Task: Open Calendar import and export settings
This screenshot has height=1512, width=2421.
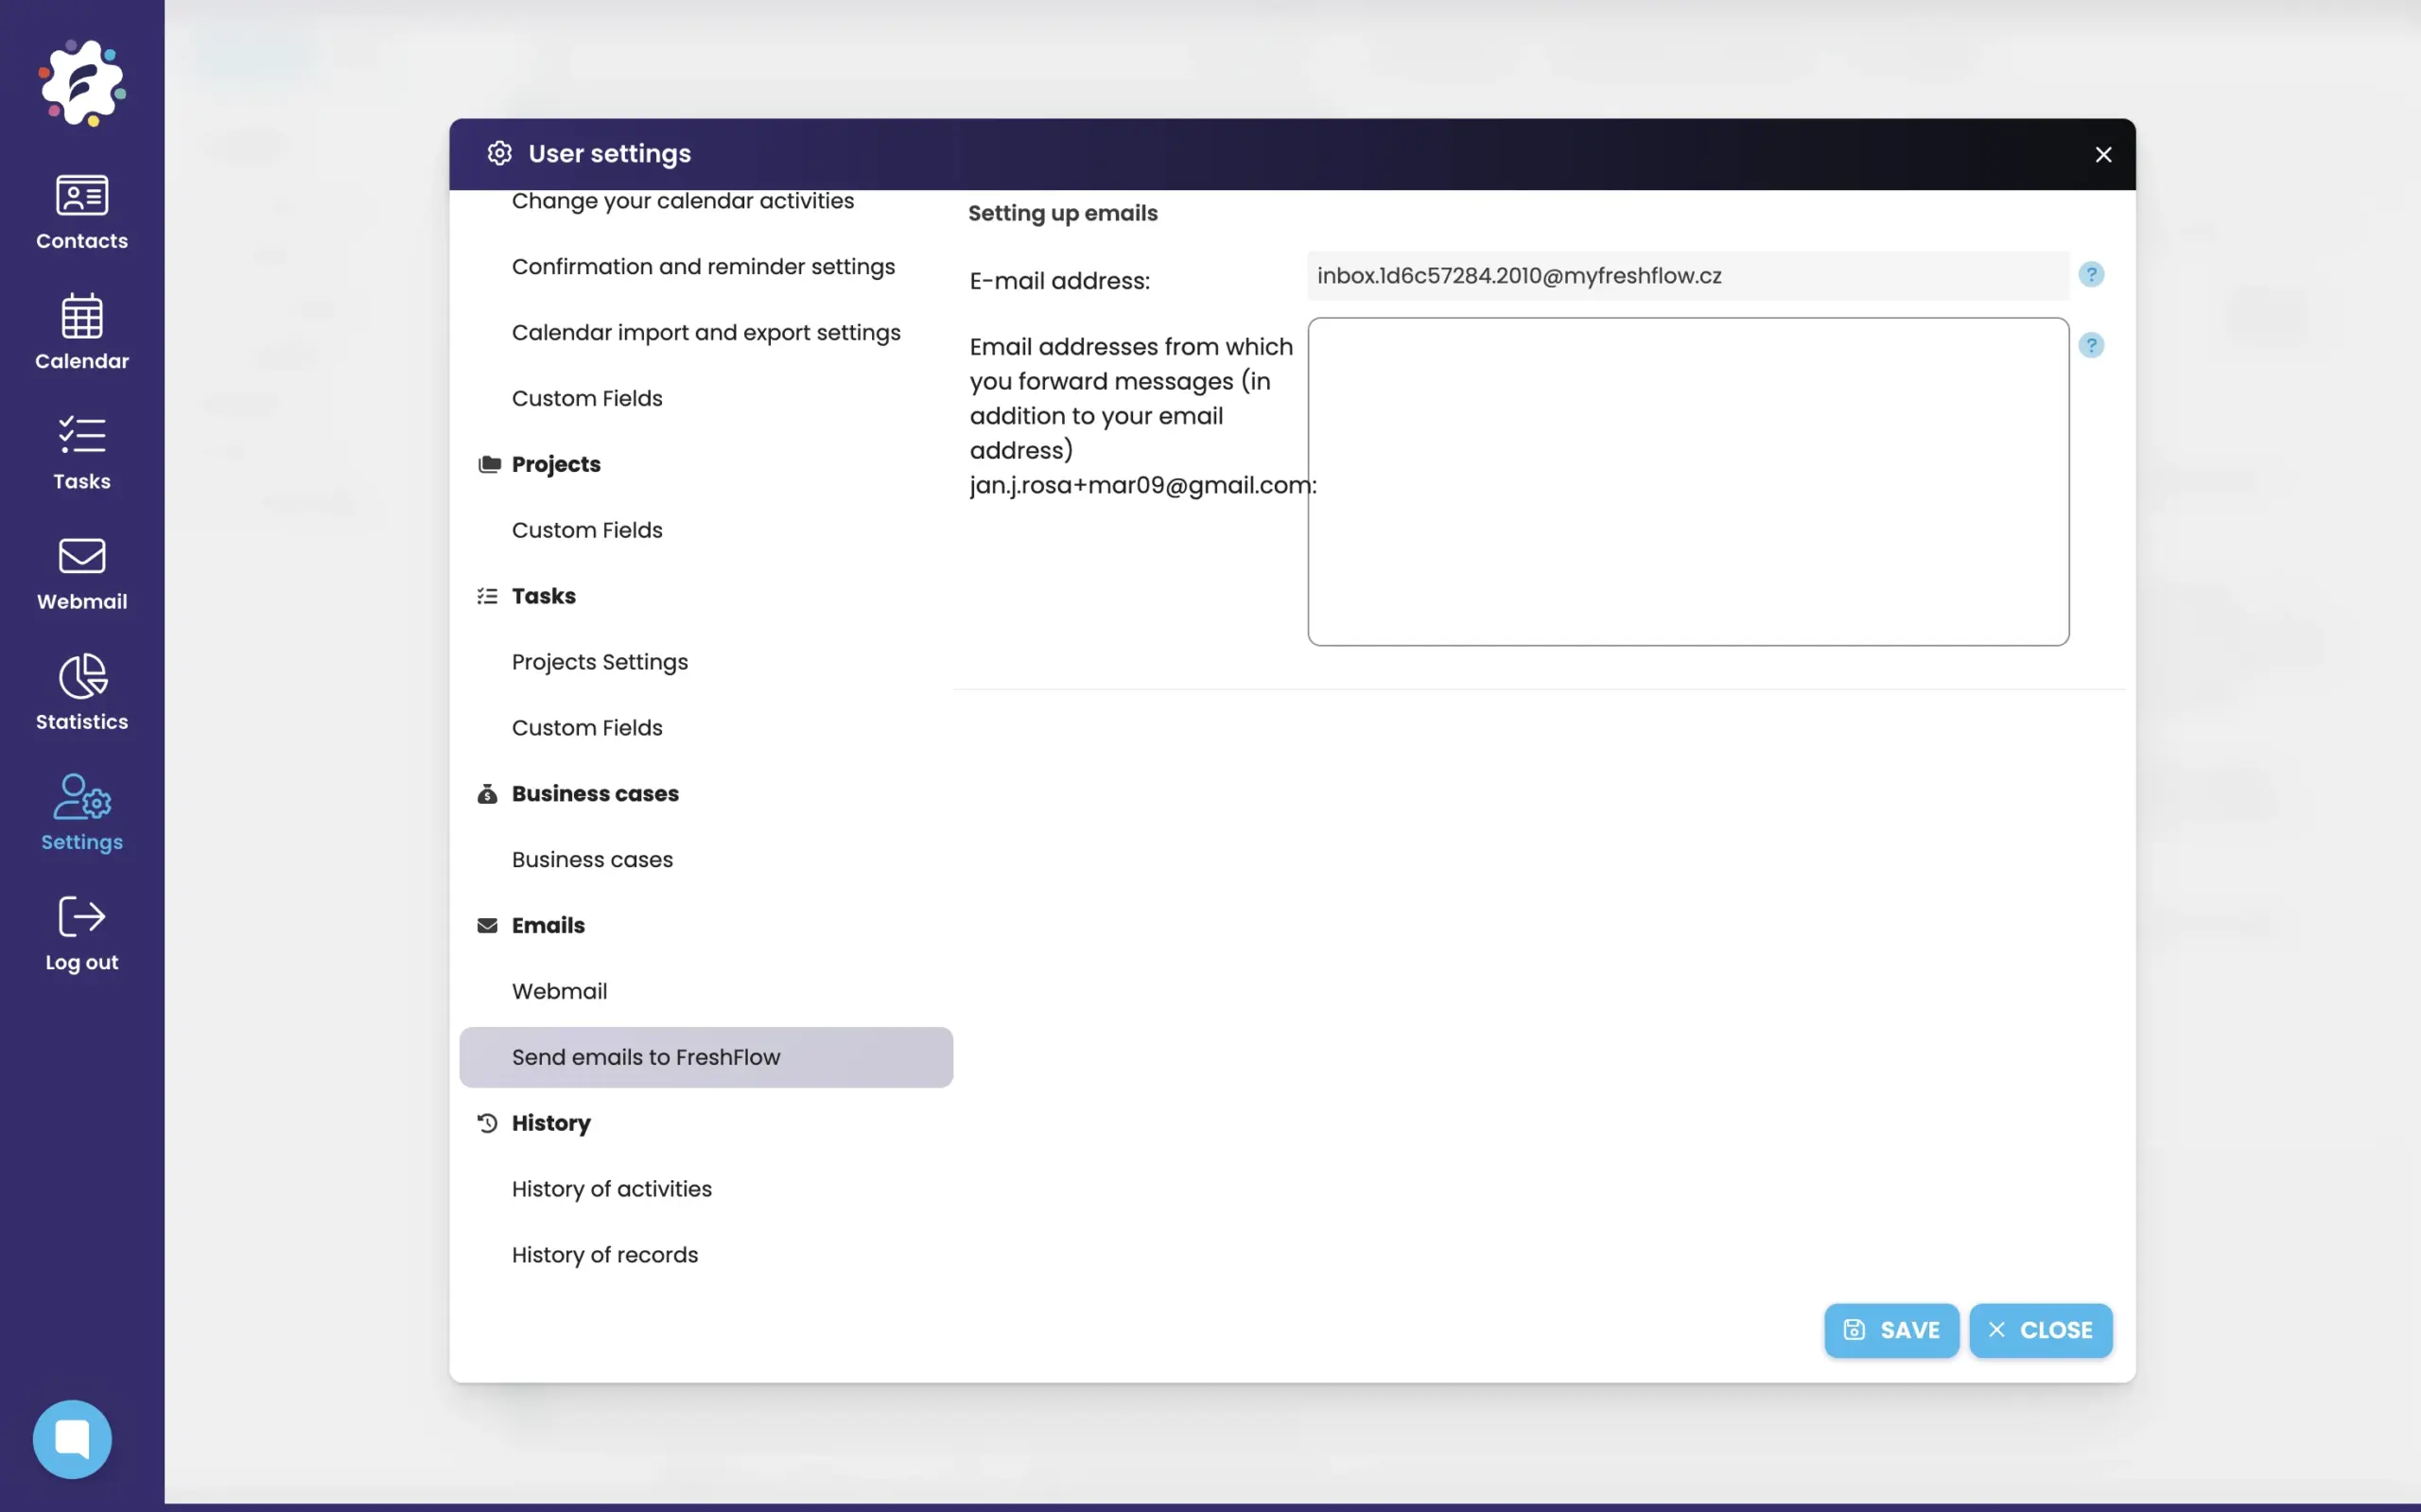Action: [x=706, y=333]
